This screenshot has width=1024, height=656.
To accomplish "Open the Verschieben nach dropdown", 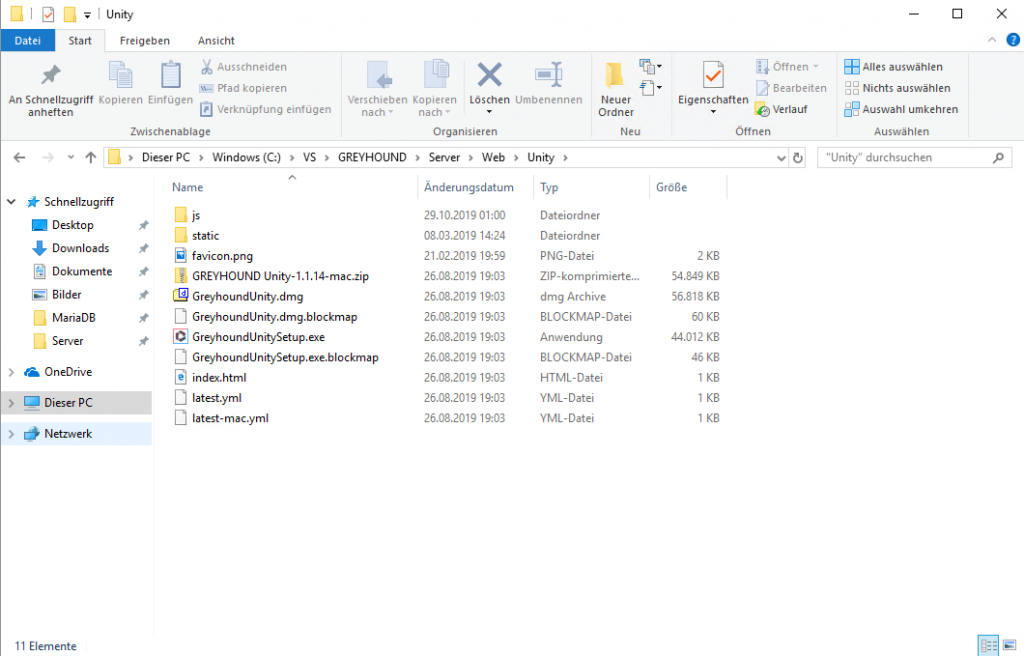I will [378, 90].
